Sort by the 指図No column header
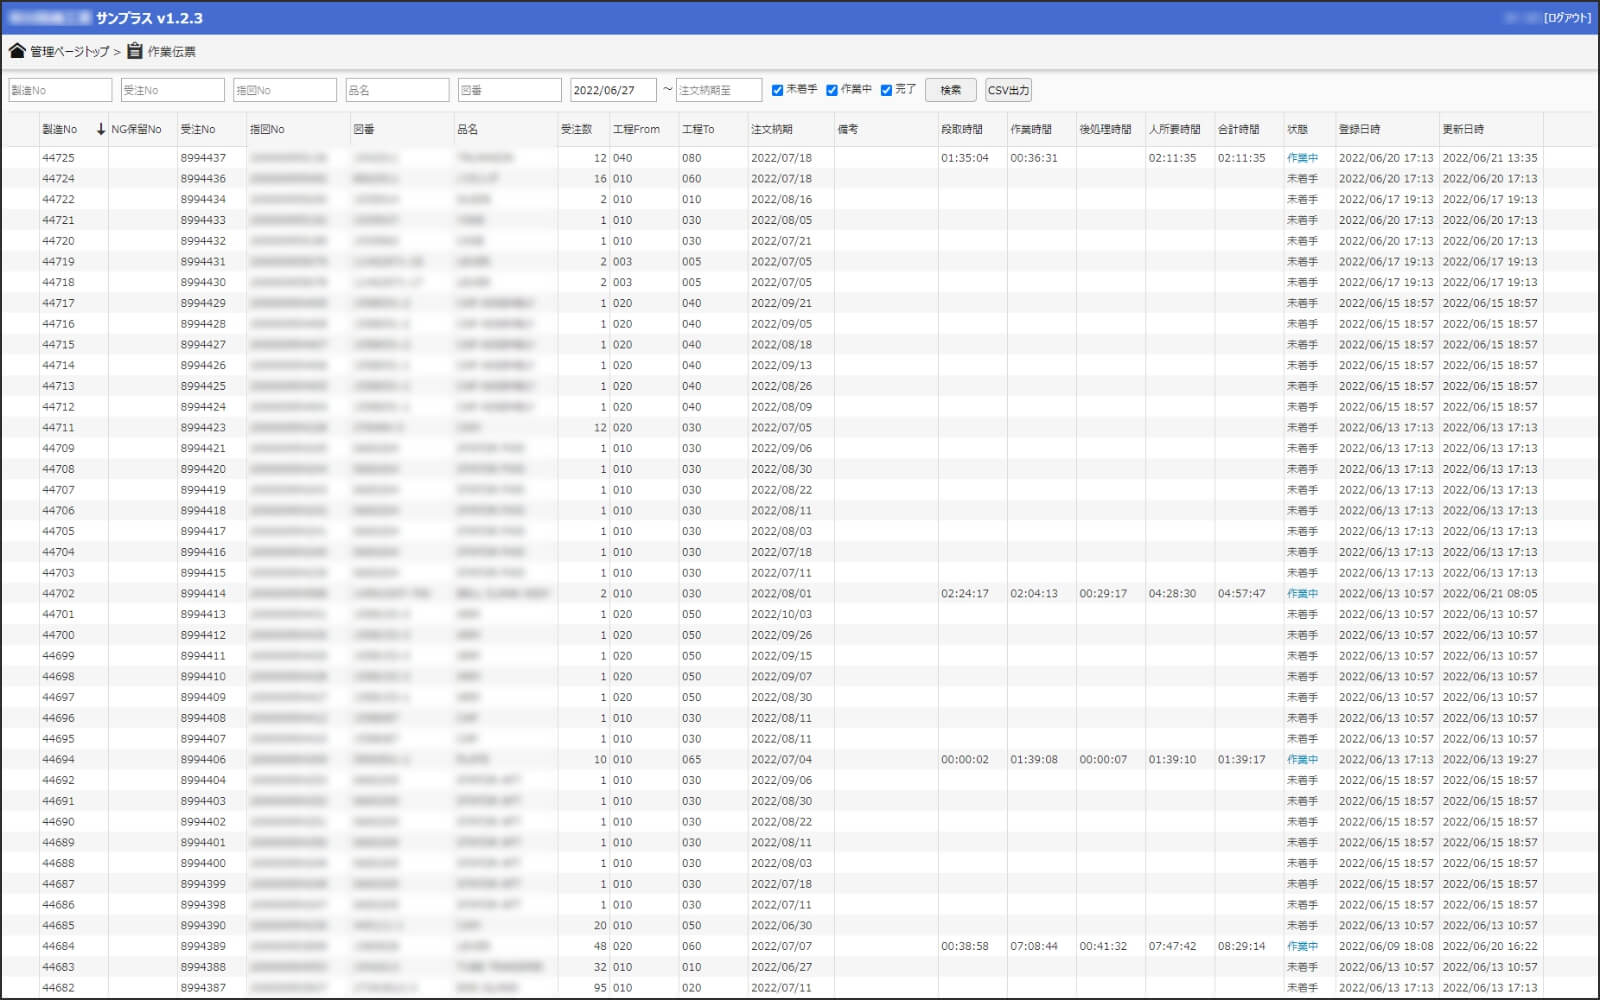This screenshot has width=1600, height=1000. (x=267, y=129)
